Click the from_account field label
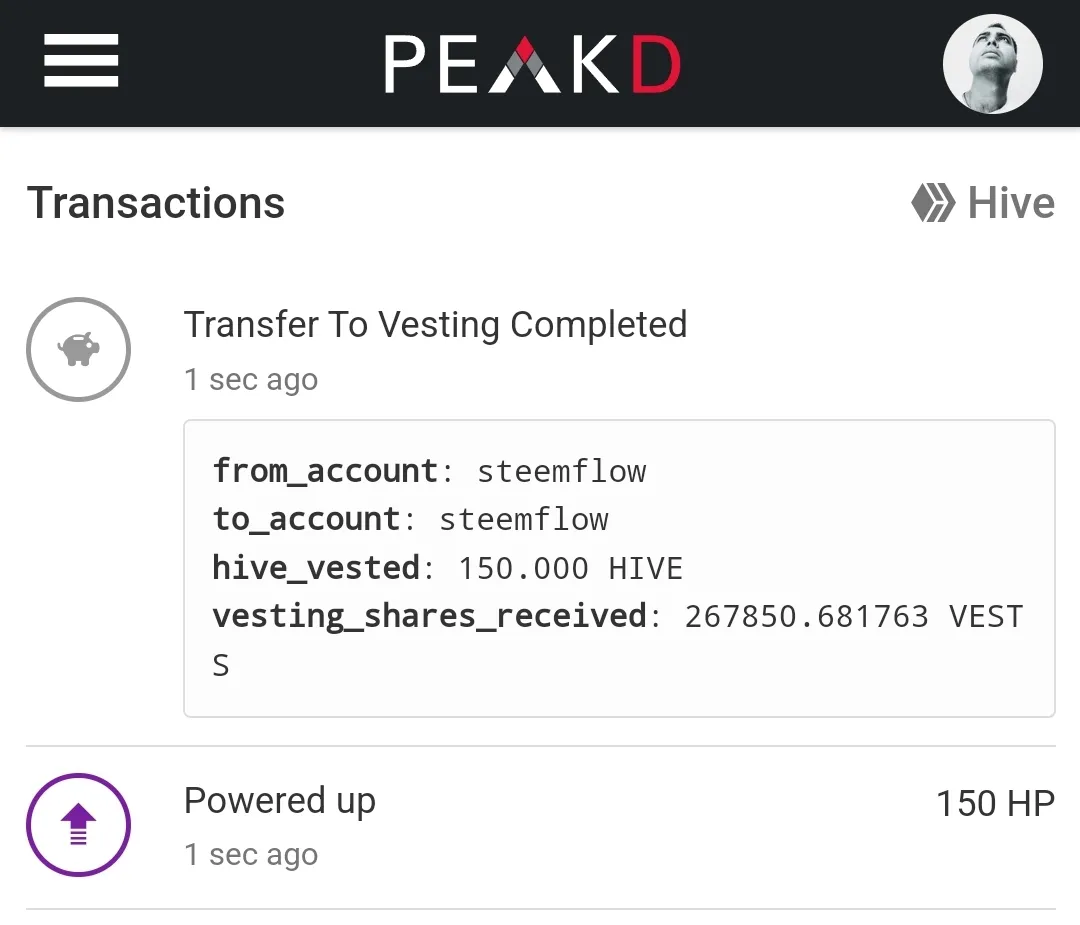1080x925 pixels. 325,472
